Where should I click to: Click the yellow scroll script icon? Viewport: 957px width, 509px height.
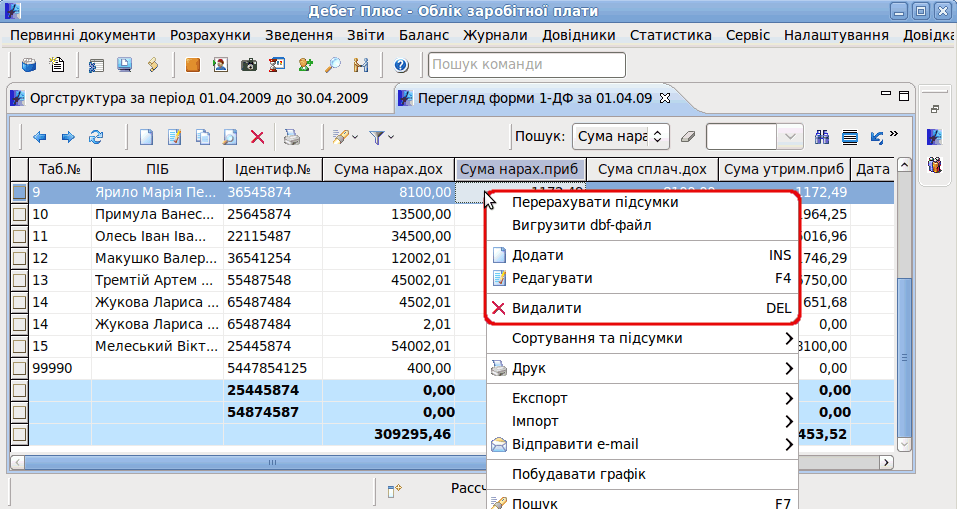[x=153, y=65]
